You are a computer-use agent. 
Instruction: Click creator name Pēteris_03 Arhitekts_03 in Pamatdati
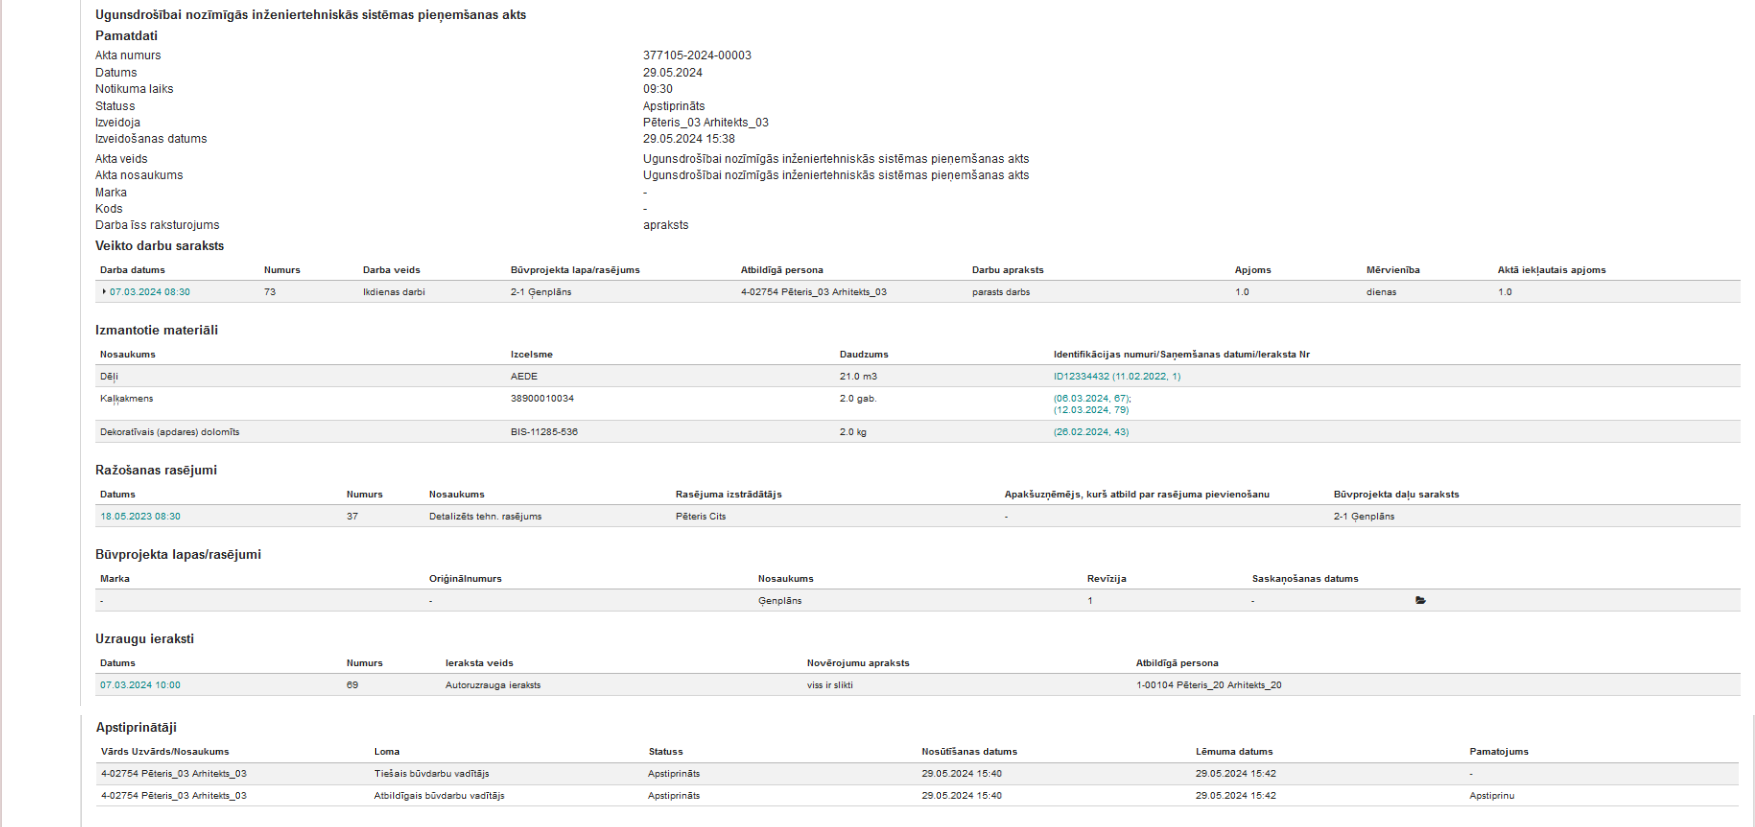tap(706, 123)
